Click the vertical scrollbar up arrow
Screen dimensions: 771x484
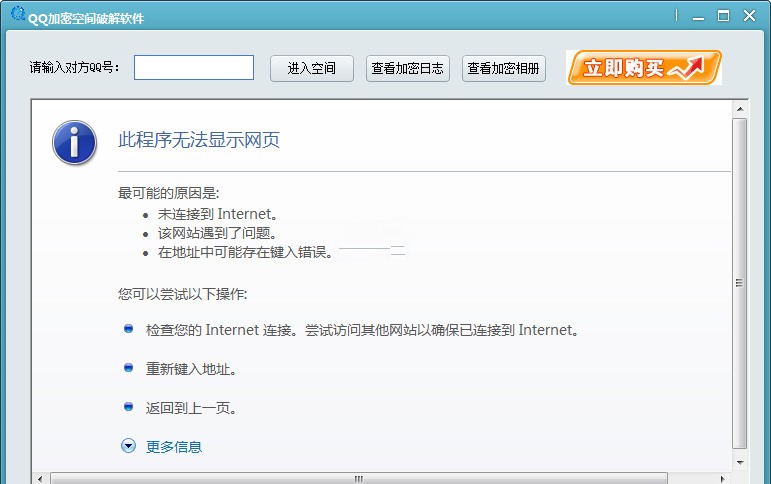[x=740, y=108]
